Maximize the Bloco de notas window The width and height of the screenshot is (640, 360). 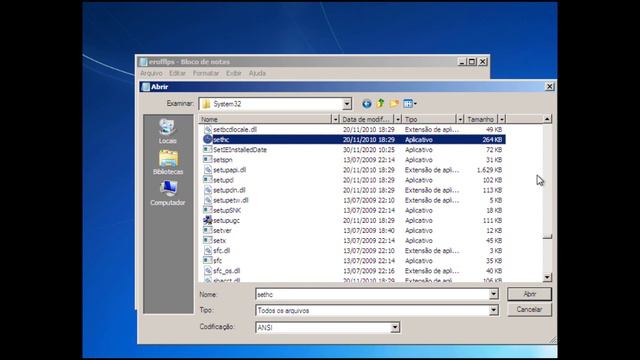472,62
